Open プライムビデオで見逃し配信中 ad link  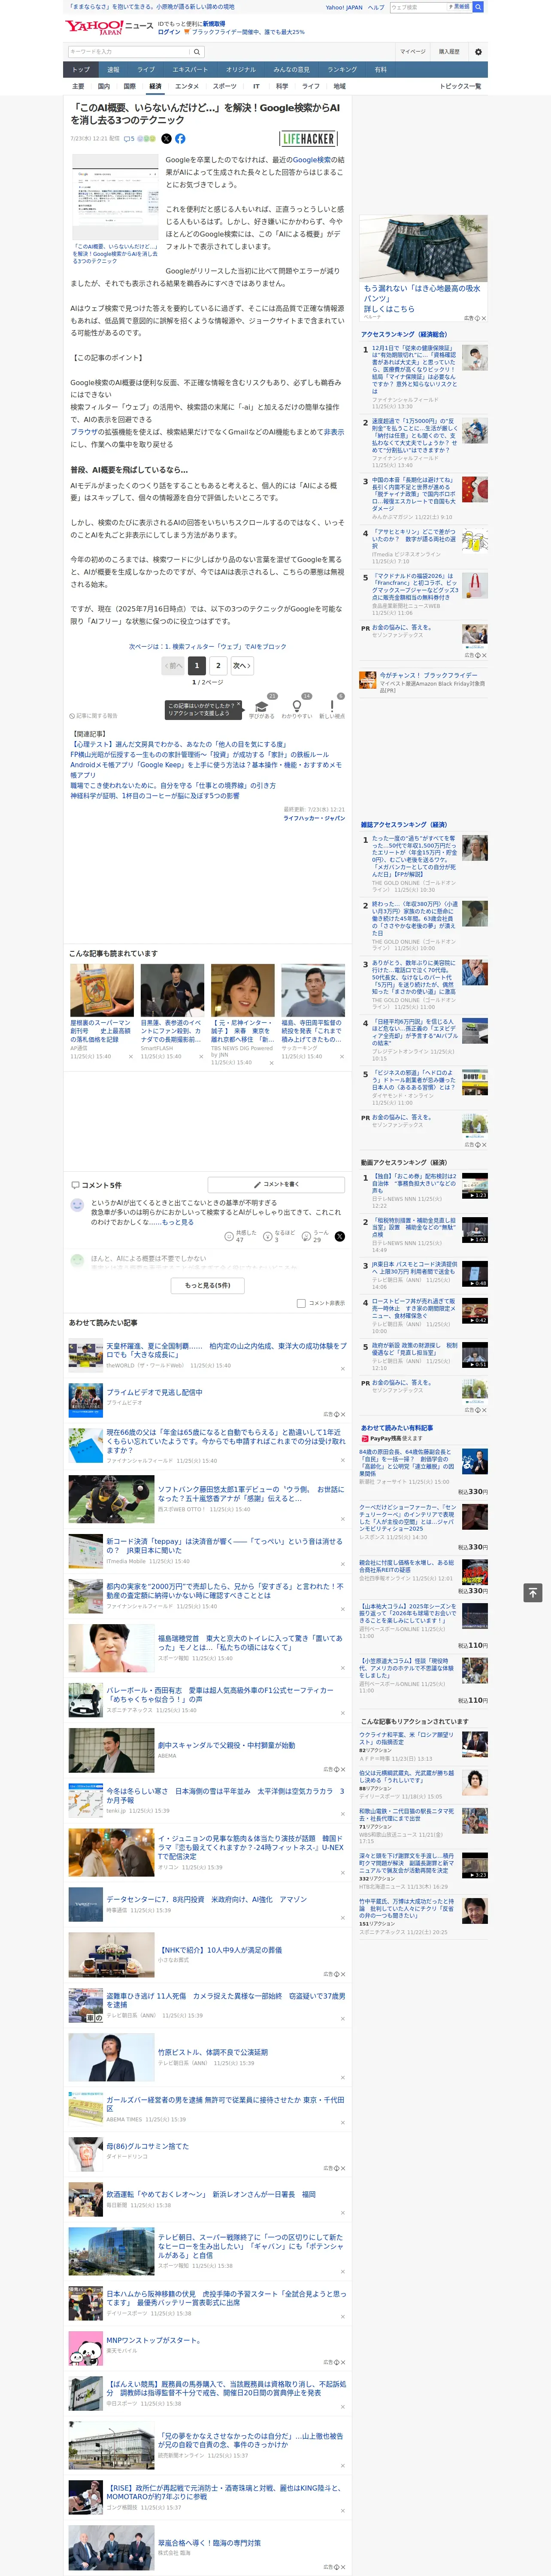154,1392
